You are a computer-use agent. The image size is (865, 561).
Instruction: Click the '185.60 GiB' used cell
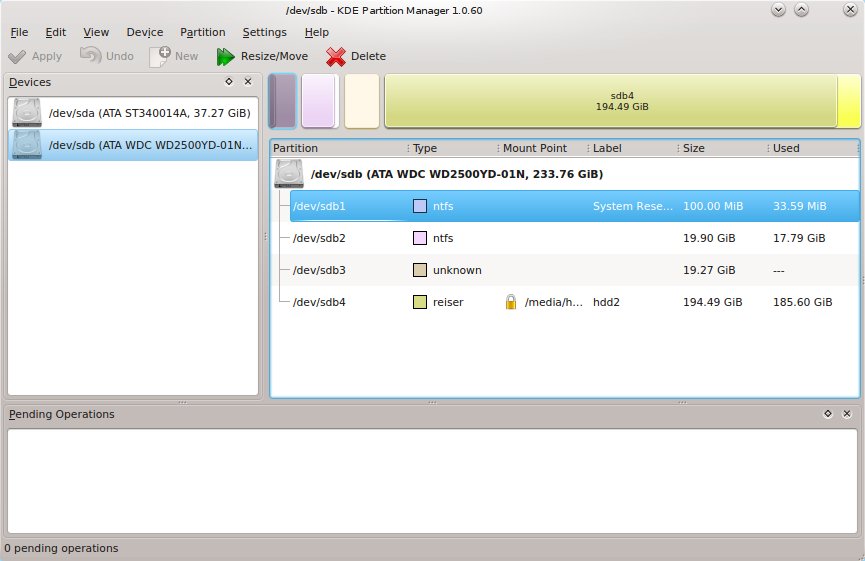pos(803,302)
